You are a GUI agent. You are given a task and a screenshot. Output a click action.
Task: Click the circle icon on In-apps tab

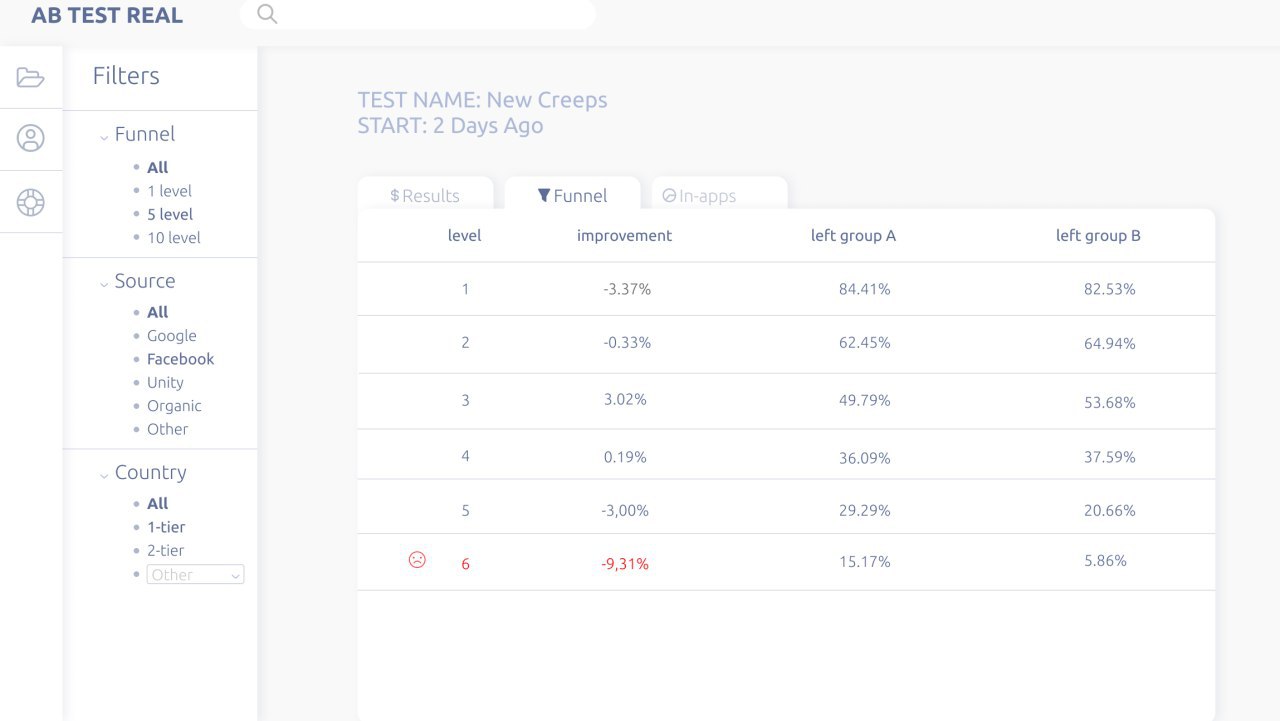669,196
